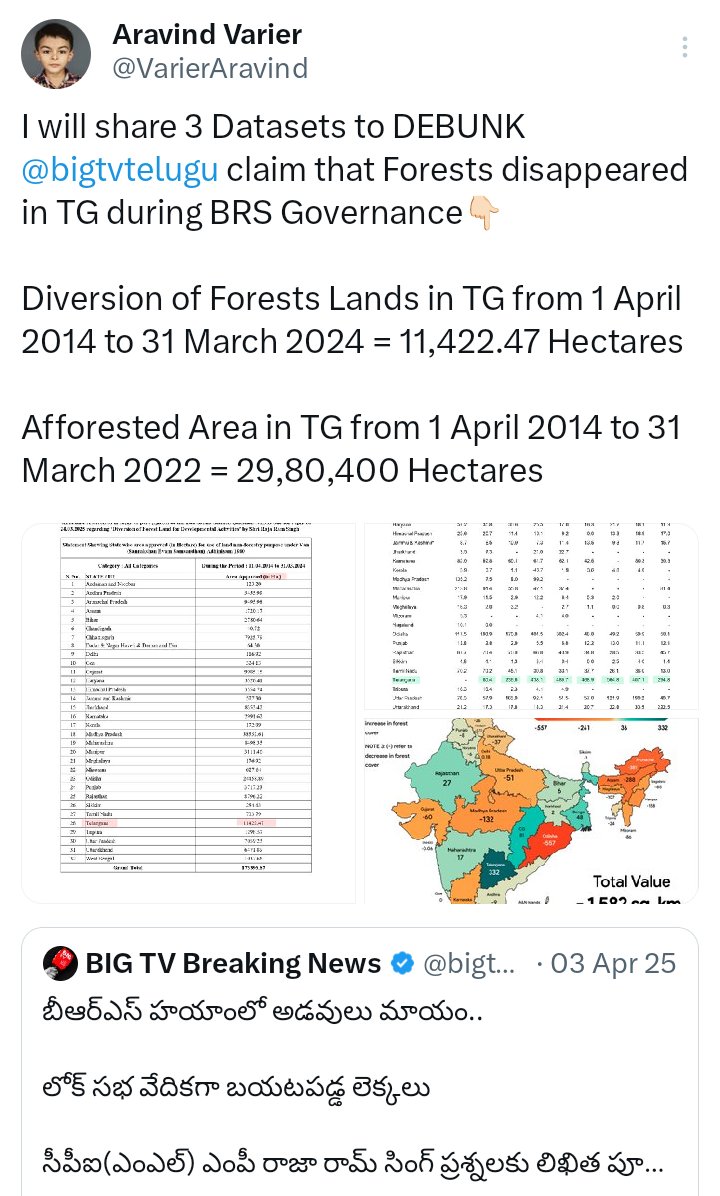This screenshot has width=720, height=1196.
Task: Open Aravind Varier's profile picture
Action: click(x=56, y=53)
